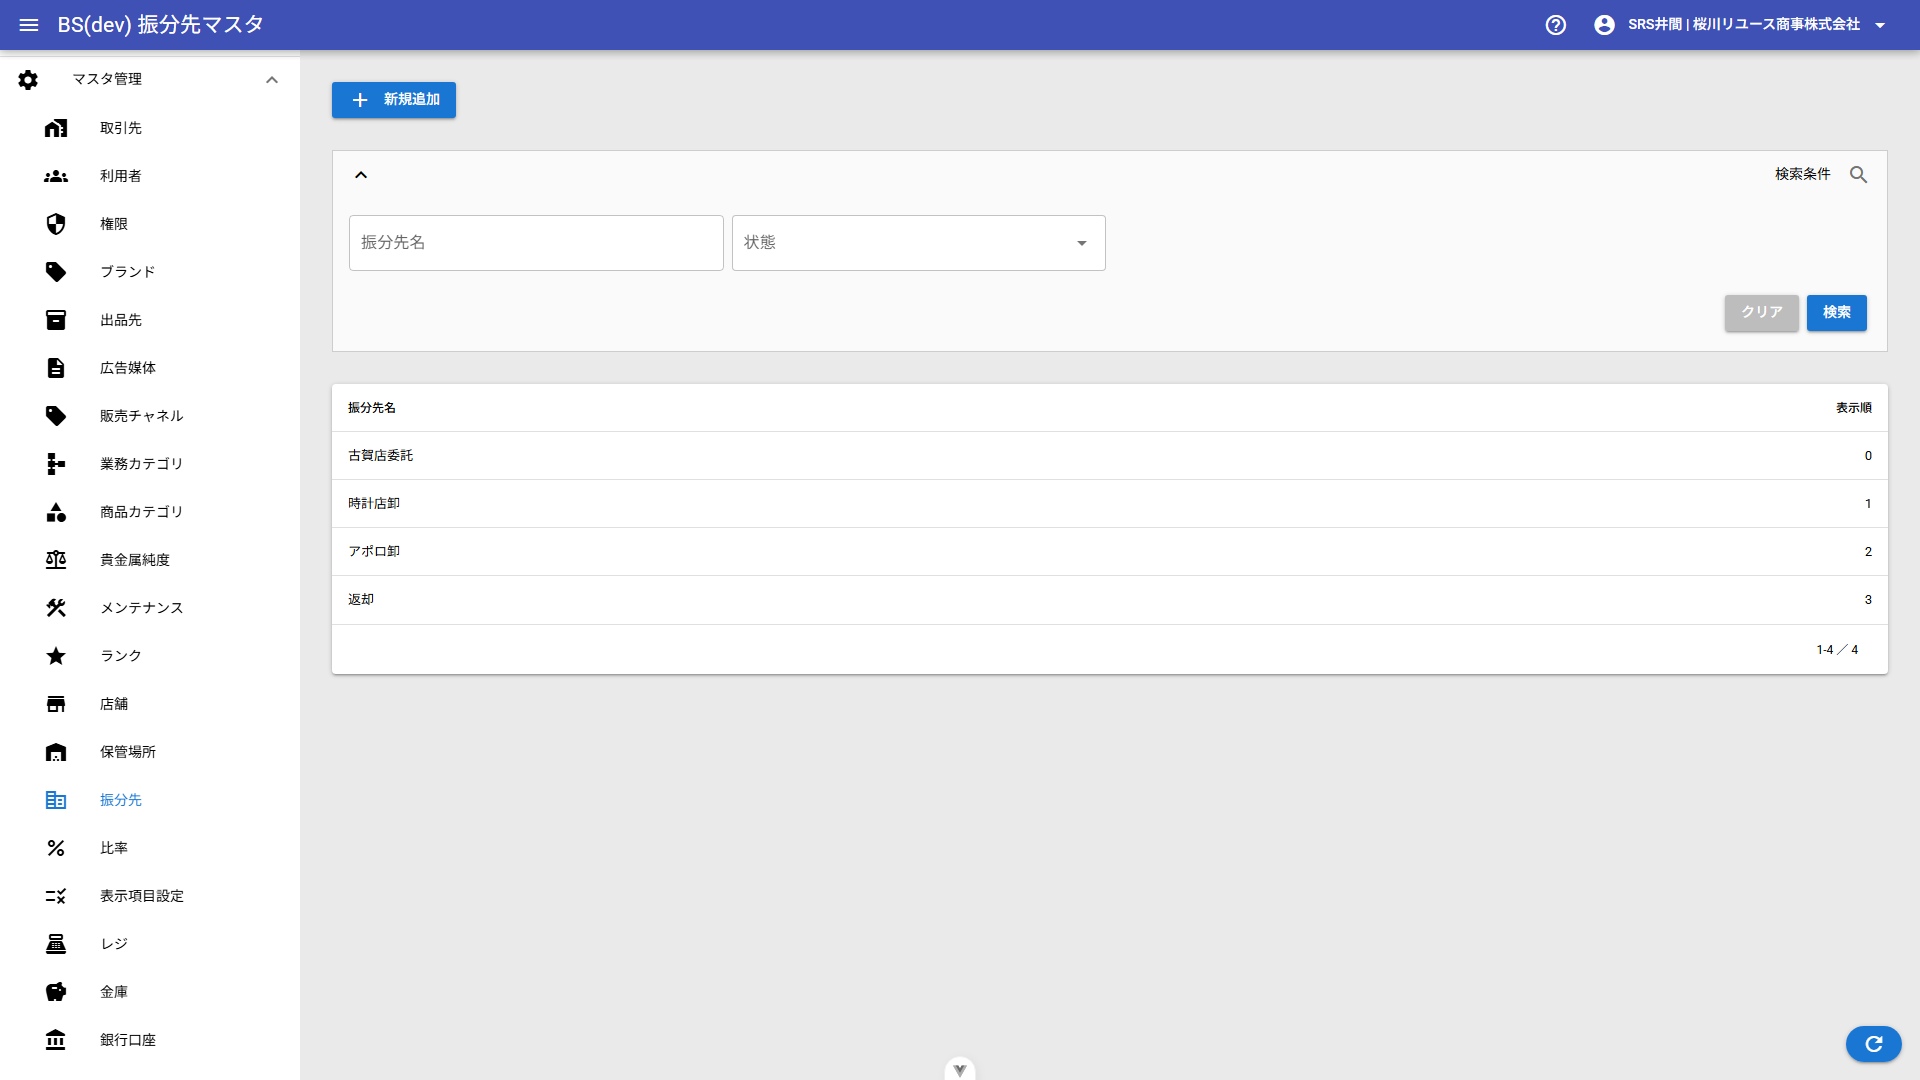Image resolution: width=1920 pixels, height=1080 pixels.
Task: Click the 権限 shield icon
Action: (x=56, y=224)
